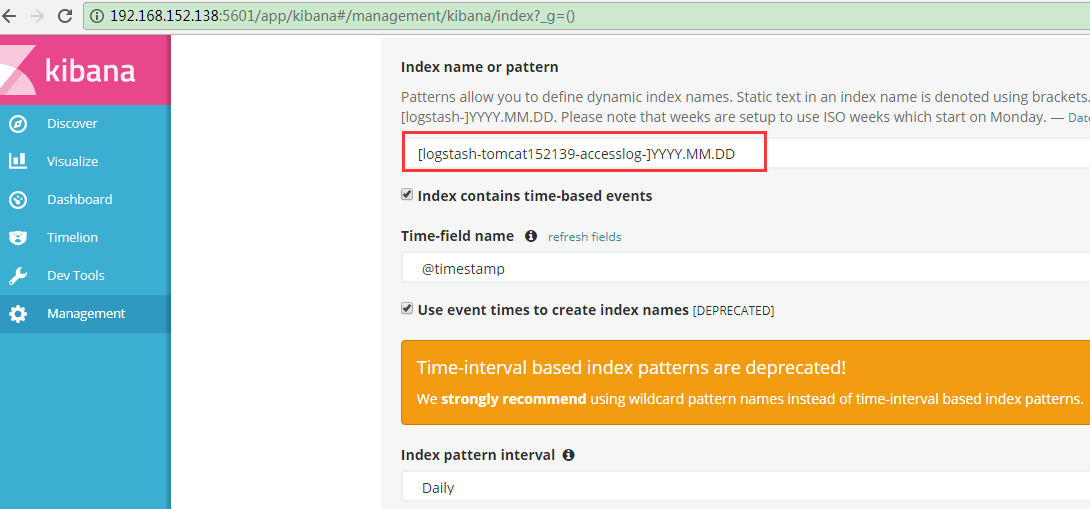Open the Index pattern interval Daily dropdown
This screenshot has height=509, width=1090.
(745, 487)
